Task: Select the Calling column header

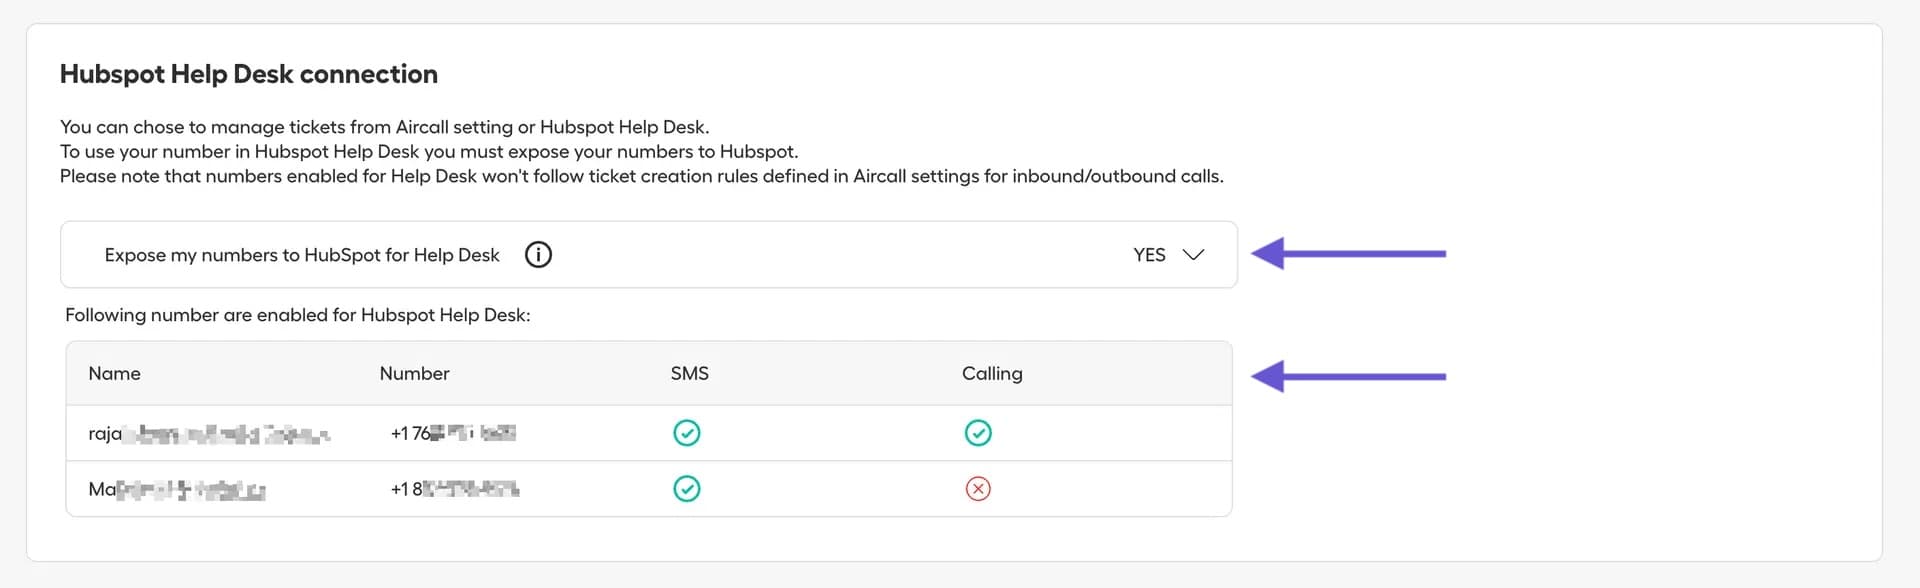Action: (x=992, y=373)
